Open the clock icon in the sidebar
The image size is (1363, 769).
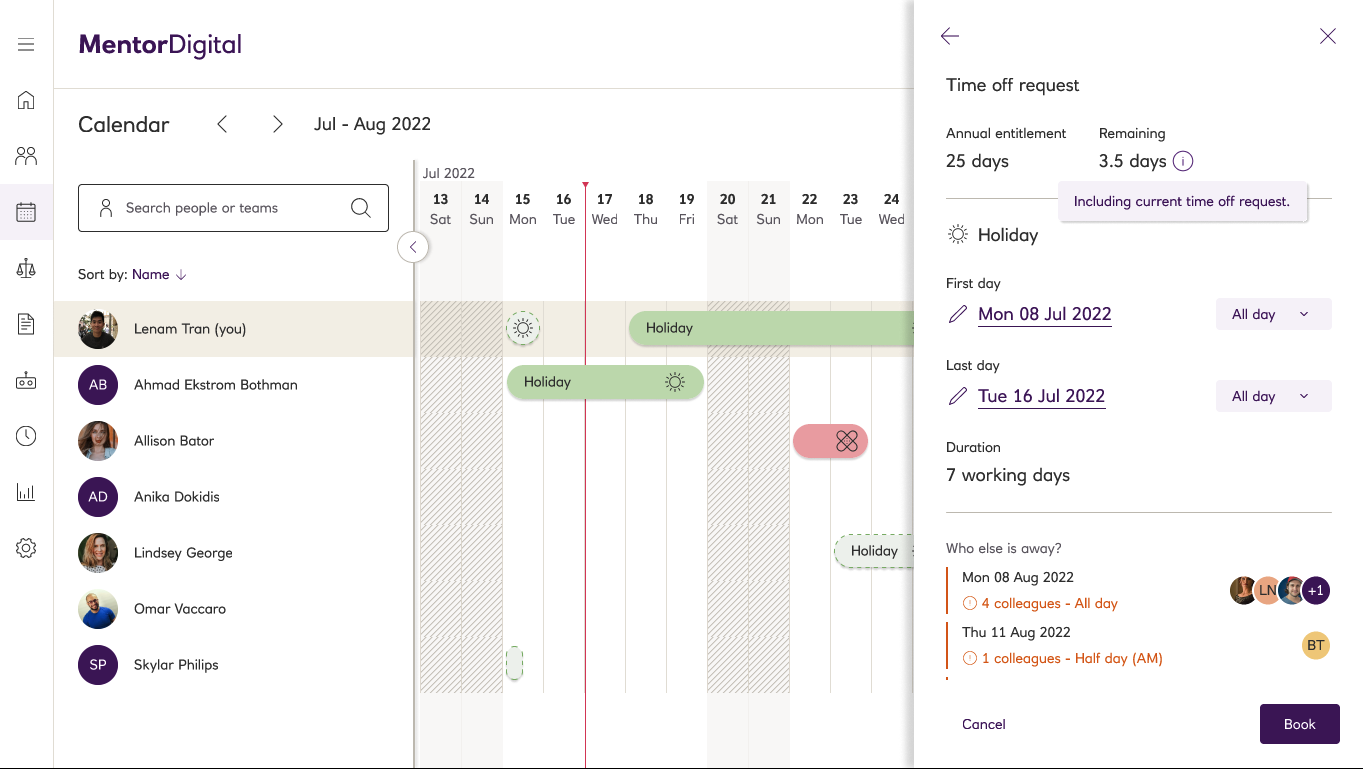click(x=26, y=436)
